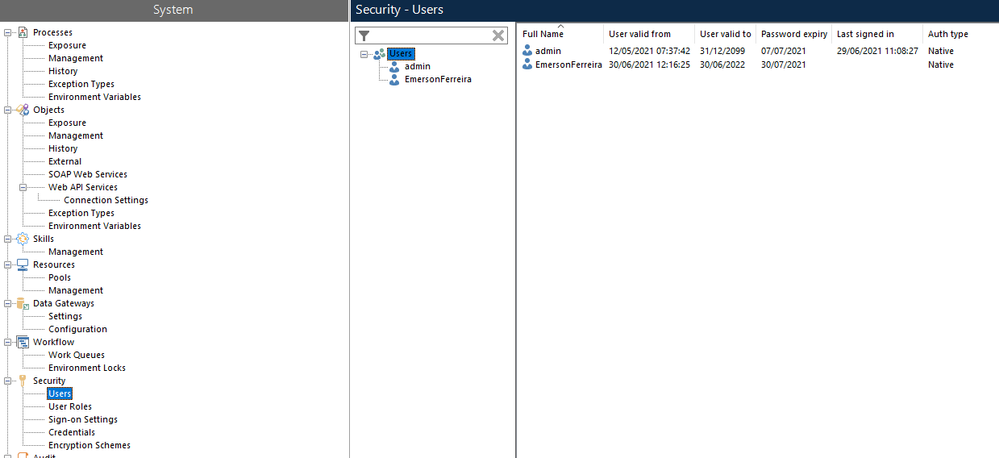
Task: Click the Resources monitor icon
Action: click(23, 264)
